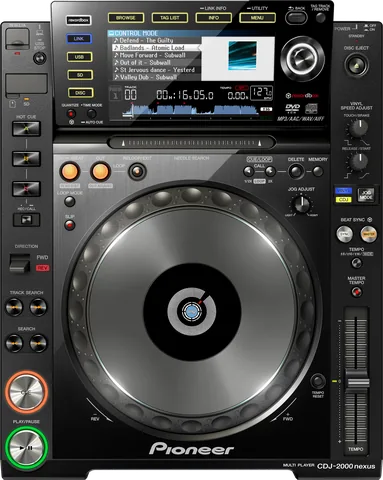
Task: Toggle the orange beat sync MASTER button
Action: pyautogui.click(x=369, y=234)
